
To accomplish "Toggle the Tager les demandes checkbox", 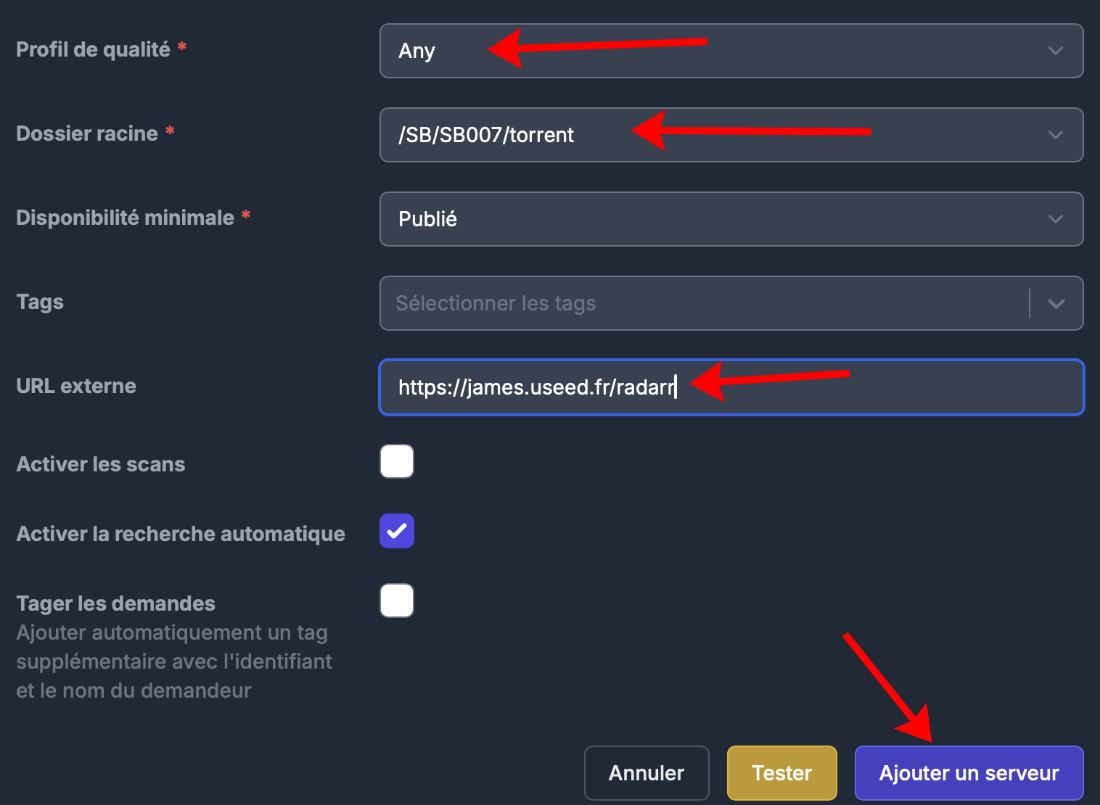I will click(x=397, y=601).
